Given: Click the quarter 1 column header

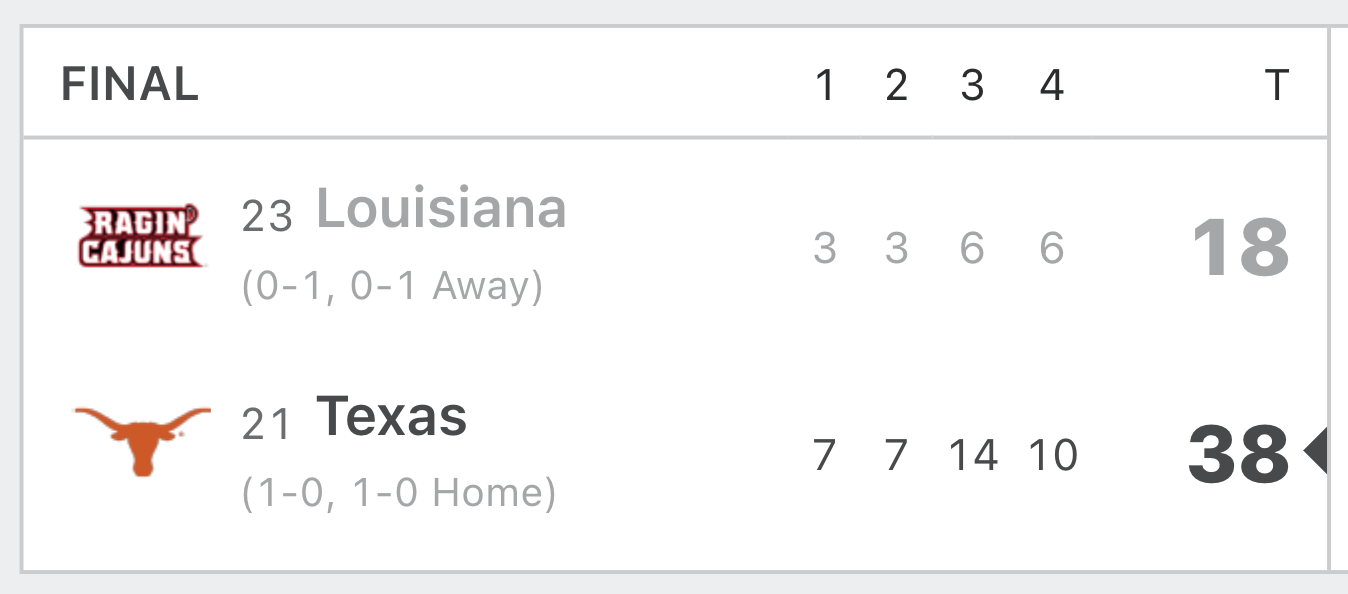Looking at the screenshot, I should coord(824,86).
